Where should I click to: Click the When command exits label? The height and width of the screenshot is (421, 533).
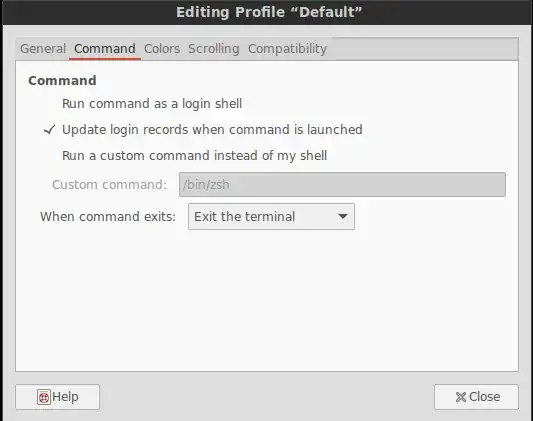(x=108, y=216)
